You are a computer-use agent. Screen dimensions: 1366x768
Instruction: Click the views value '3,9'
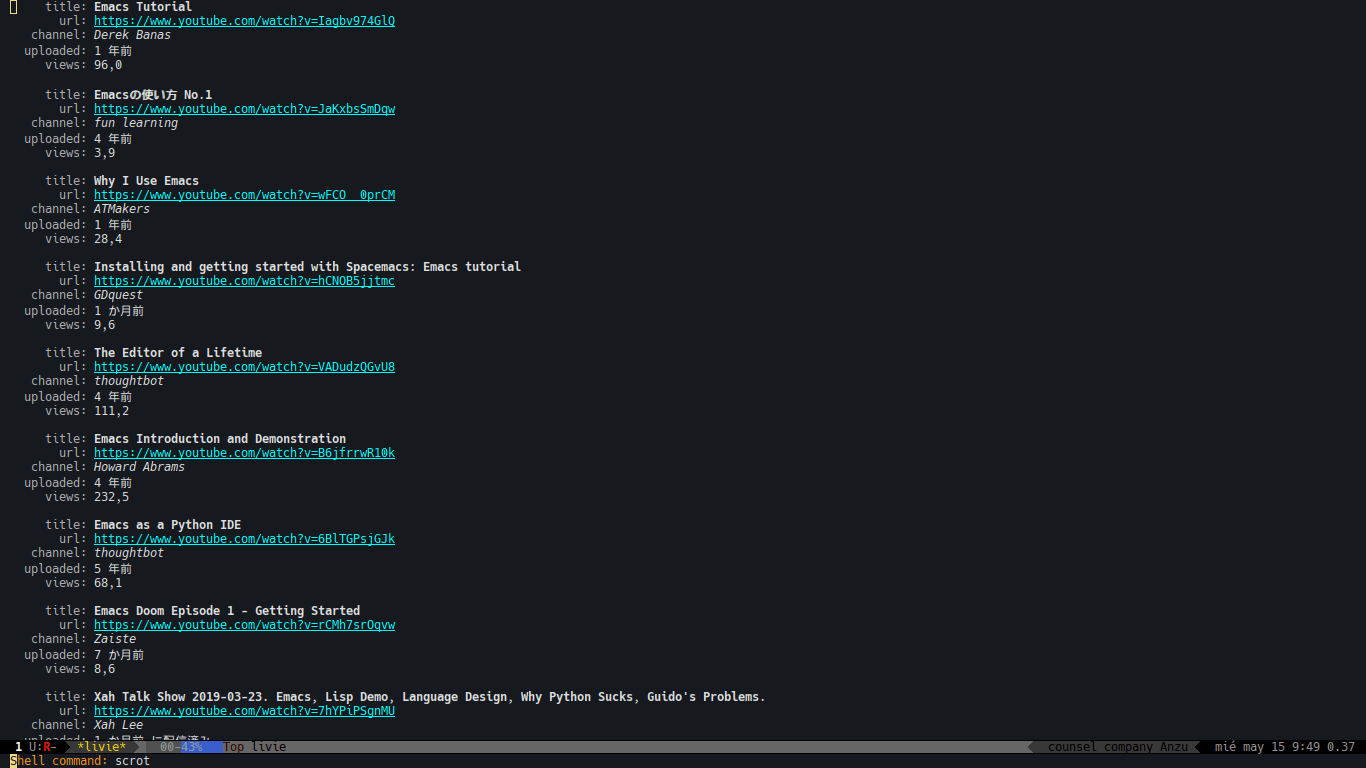point(104,153)
